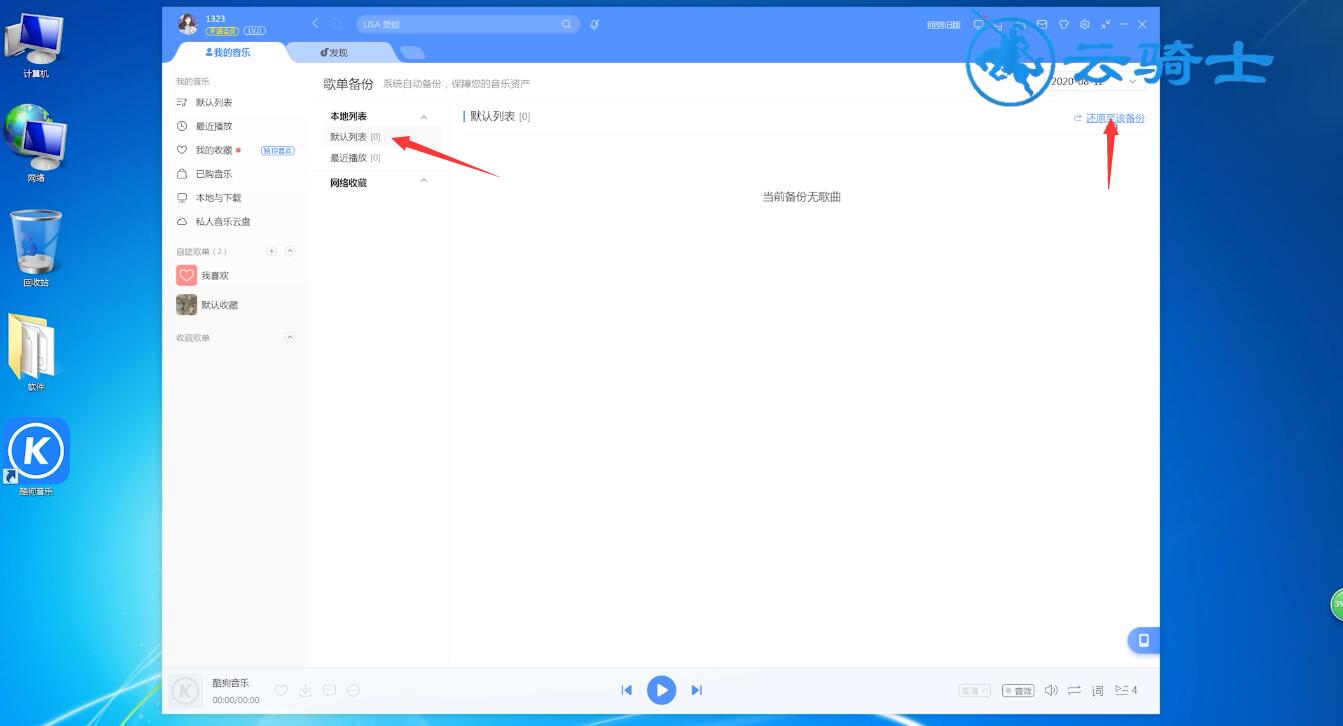Open 酷狗音乐 desktop shortcut
This screenshot has height=726, width=1343.
coord(36,457)
